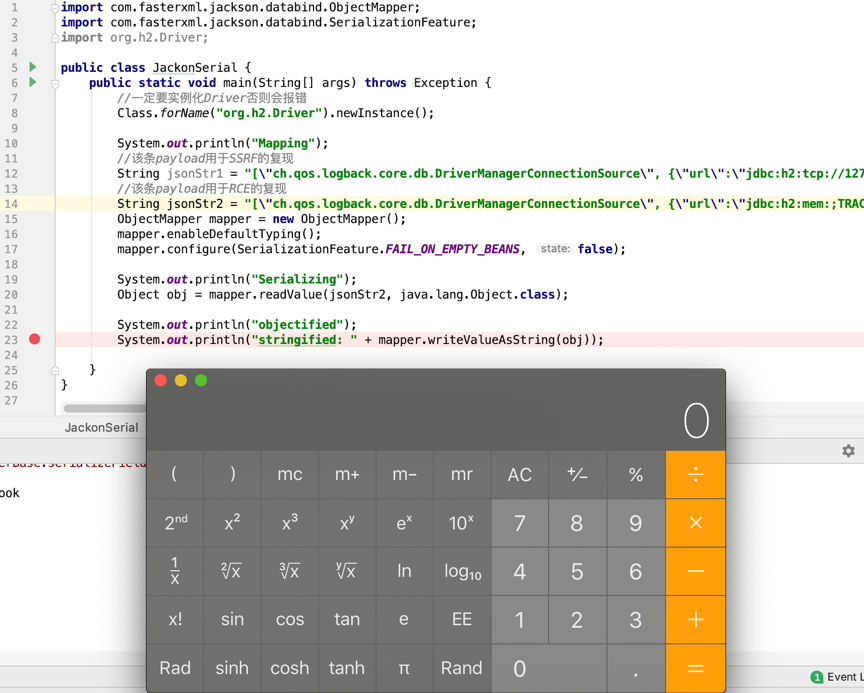This screenshot has height=693, width=864.
Task: Click the digit 9 key
Action: tap(636, 523)
